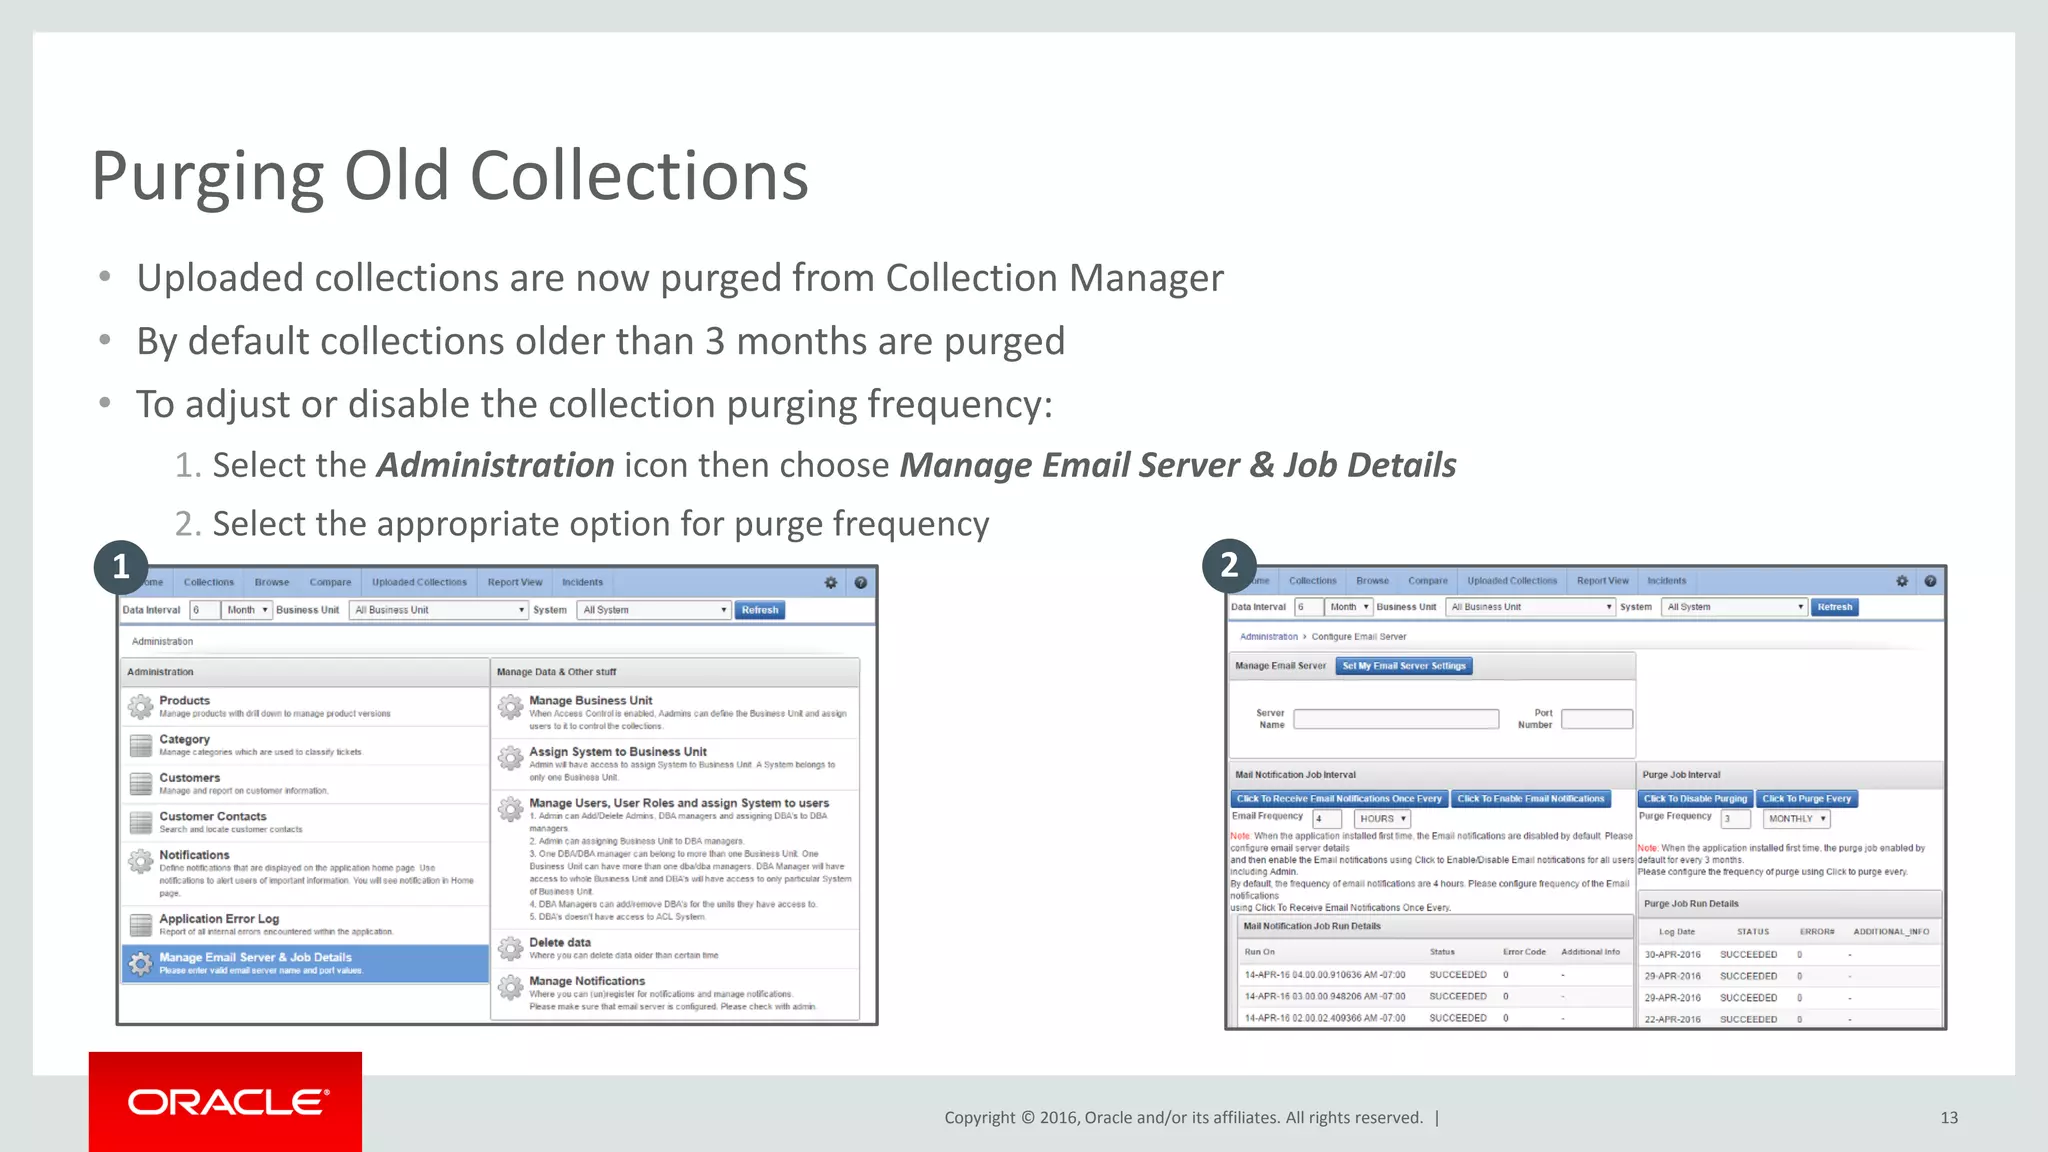
Task: Open Compare tab in screenshot 2
Action: coord(1428,581)
